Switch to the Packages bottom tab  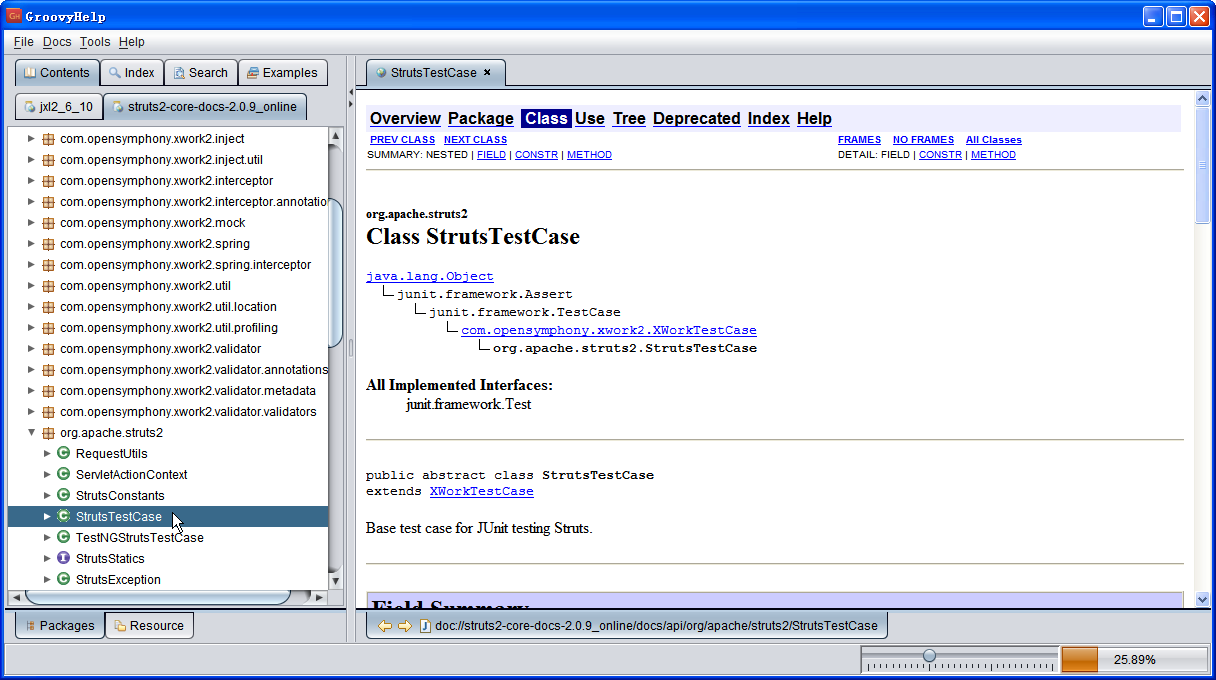pyautogui.click(x=60, y=626)
